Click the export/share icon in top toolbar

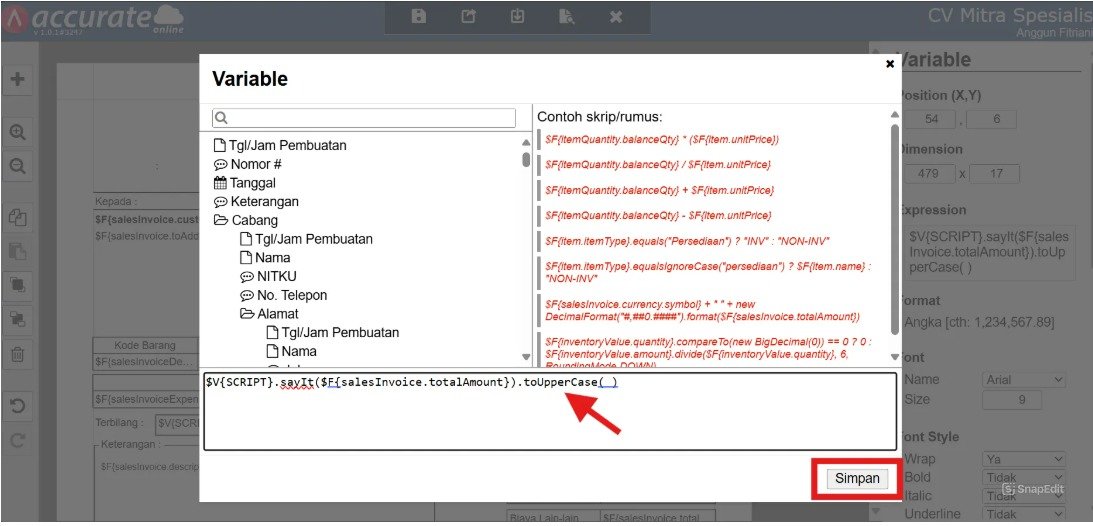pos(468,17)
